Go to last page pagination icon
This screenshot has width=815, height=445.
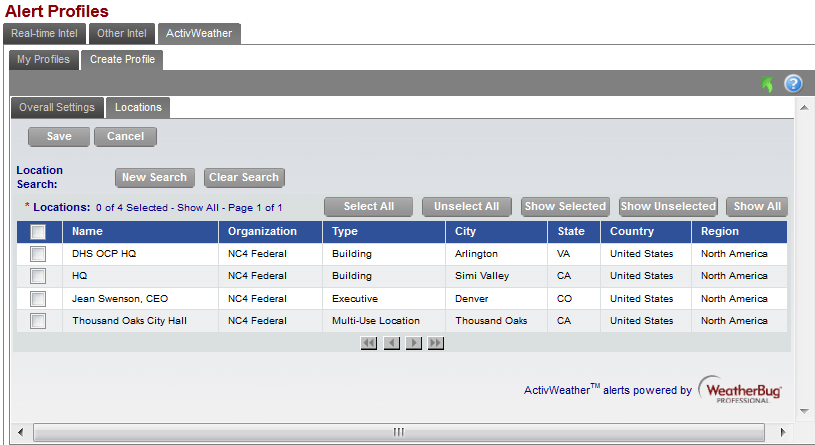coord(436,343)
